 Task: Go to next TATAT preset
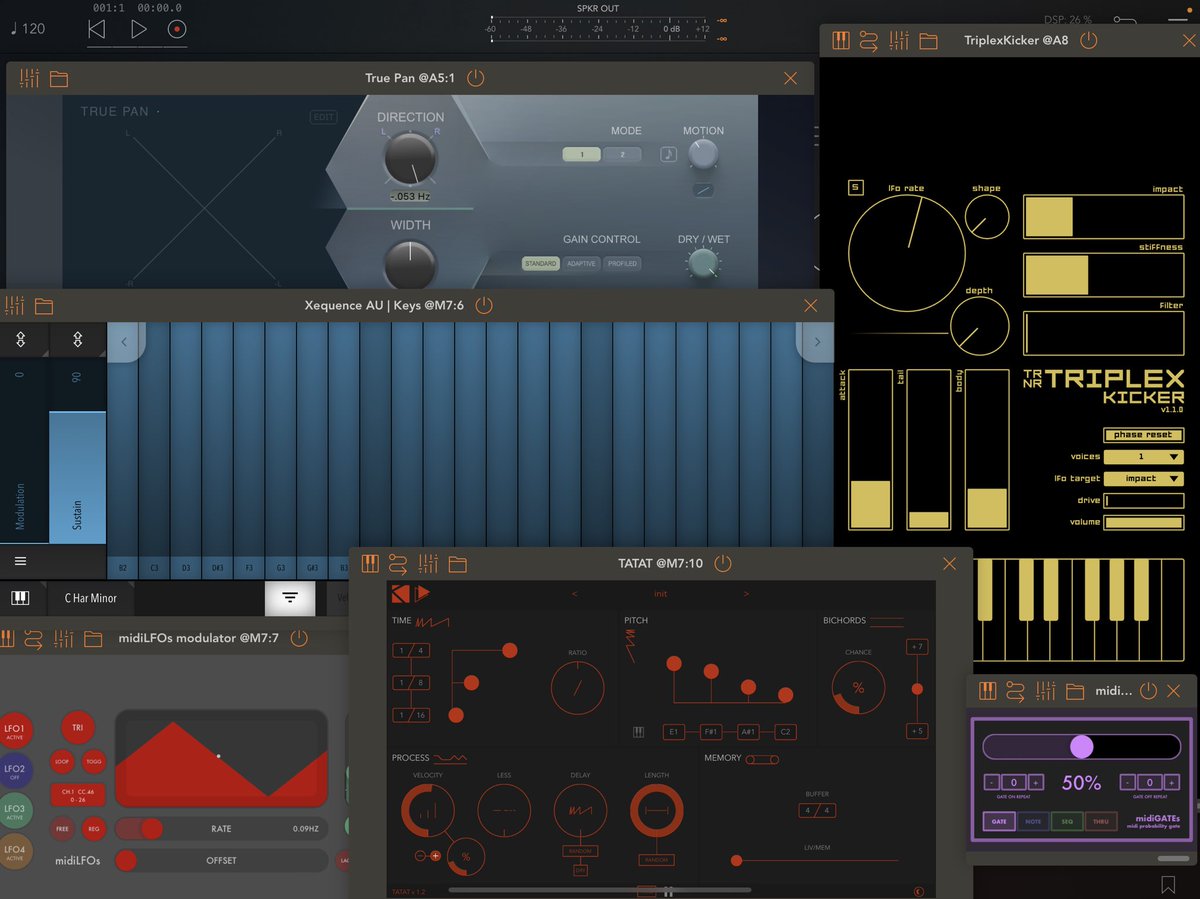click(x=746, y=593)
